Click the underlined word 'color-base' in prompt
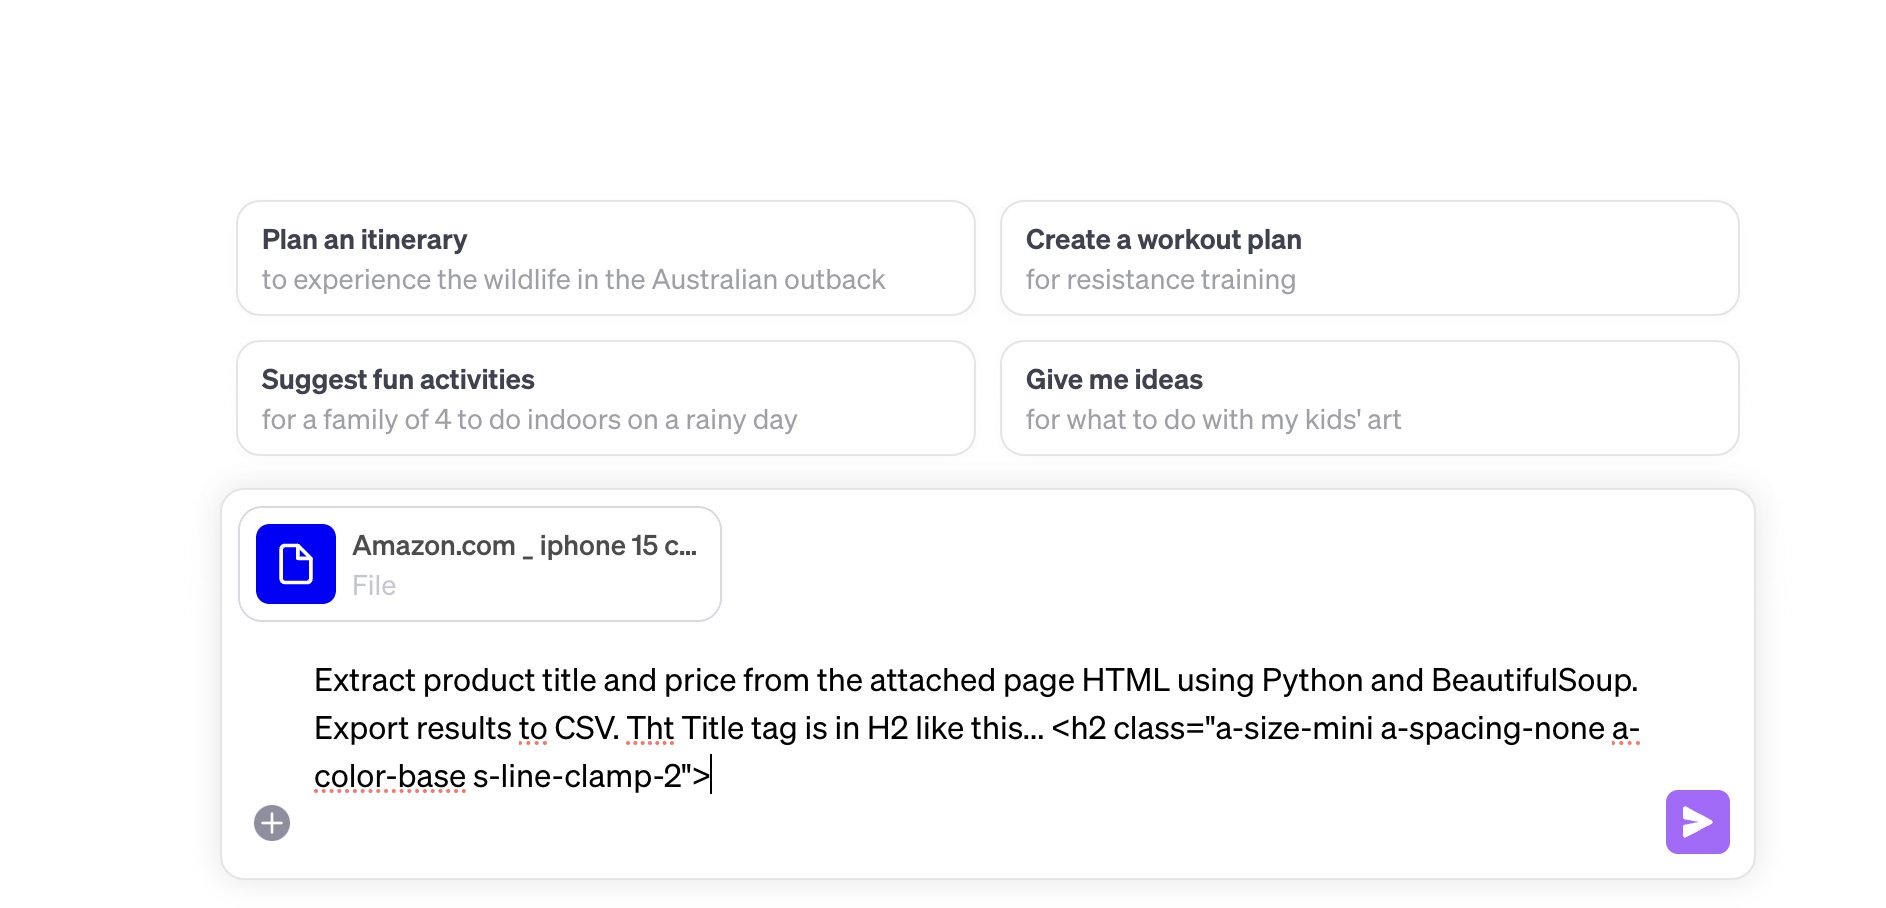 (390, 777)
